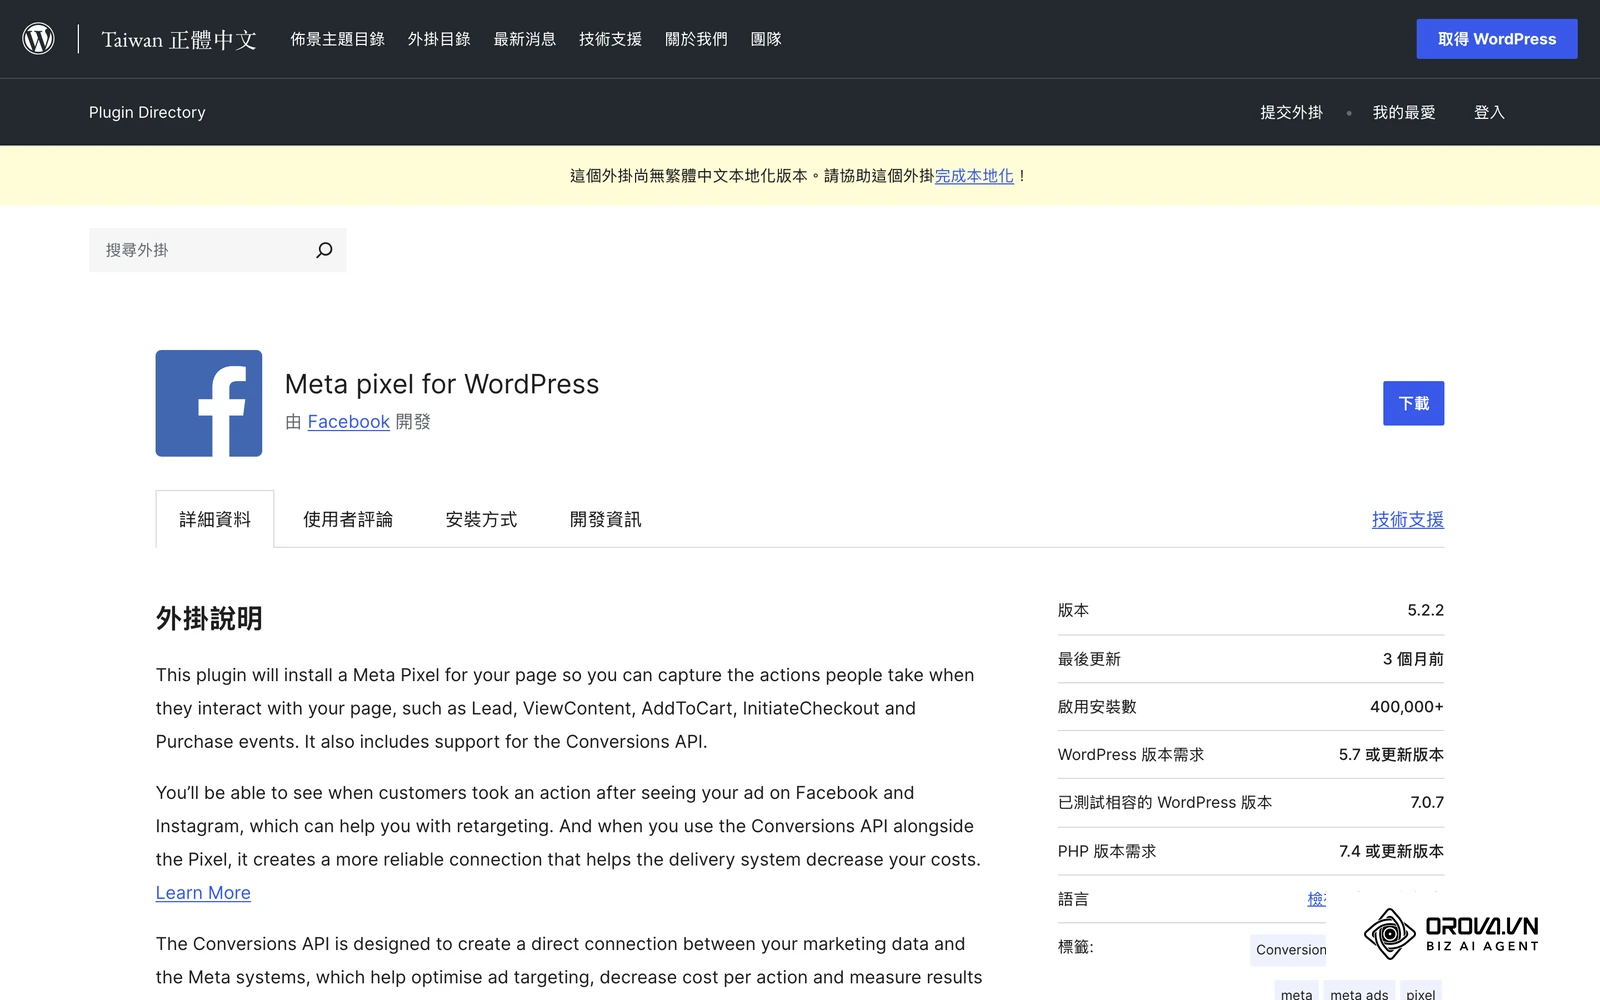Go to 最新消息 in top navigation
The image size is (1600, 1000).
[x=525, y=39]
